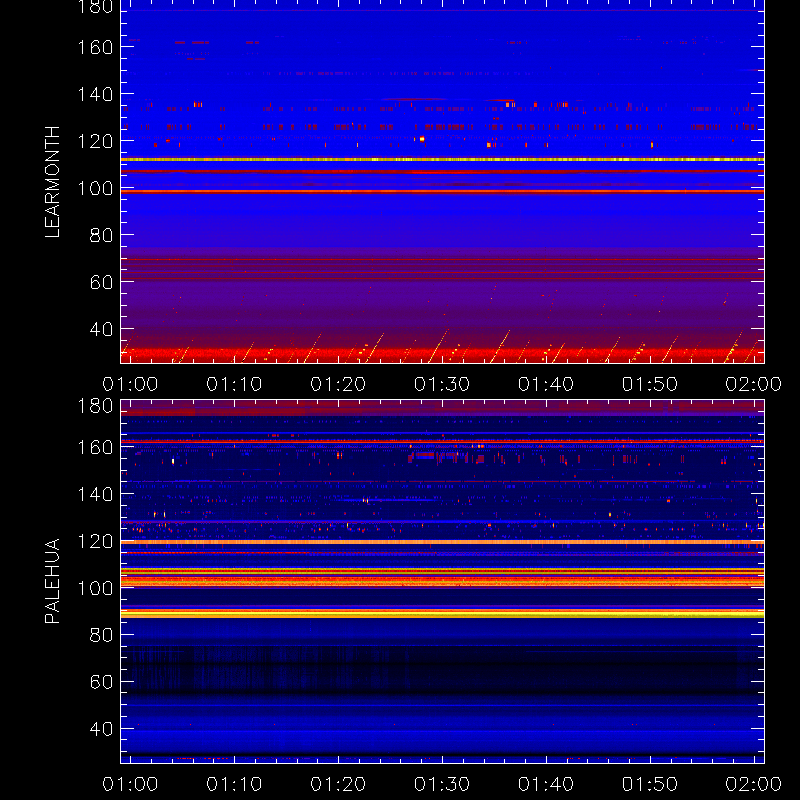Click 01:00 under the PALEHUA plot
800x800 pixels.
[x=130, y=784]
